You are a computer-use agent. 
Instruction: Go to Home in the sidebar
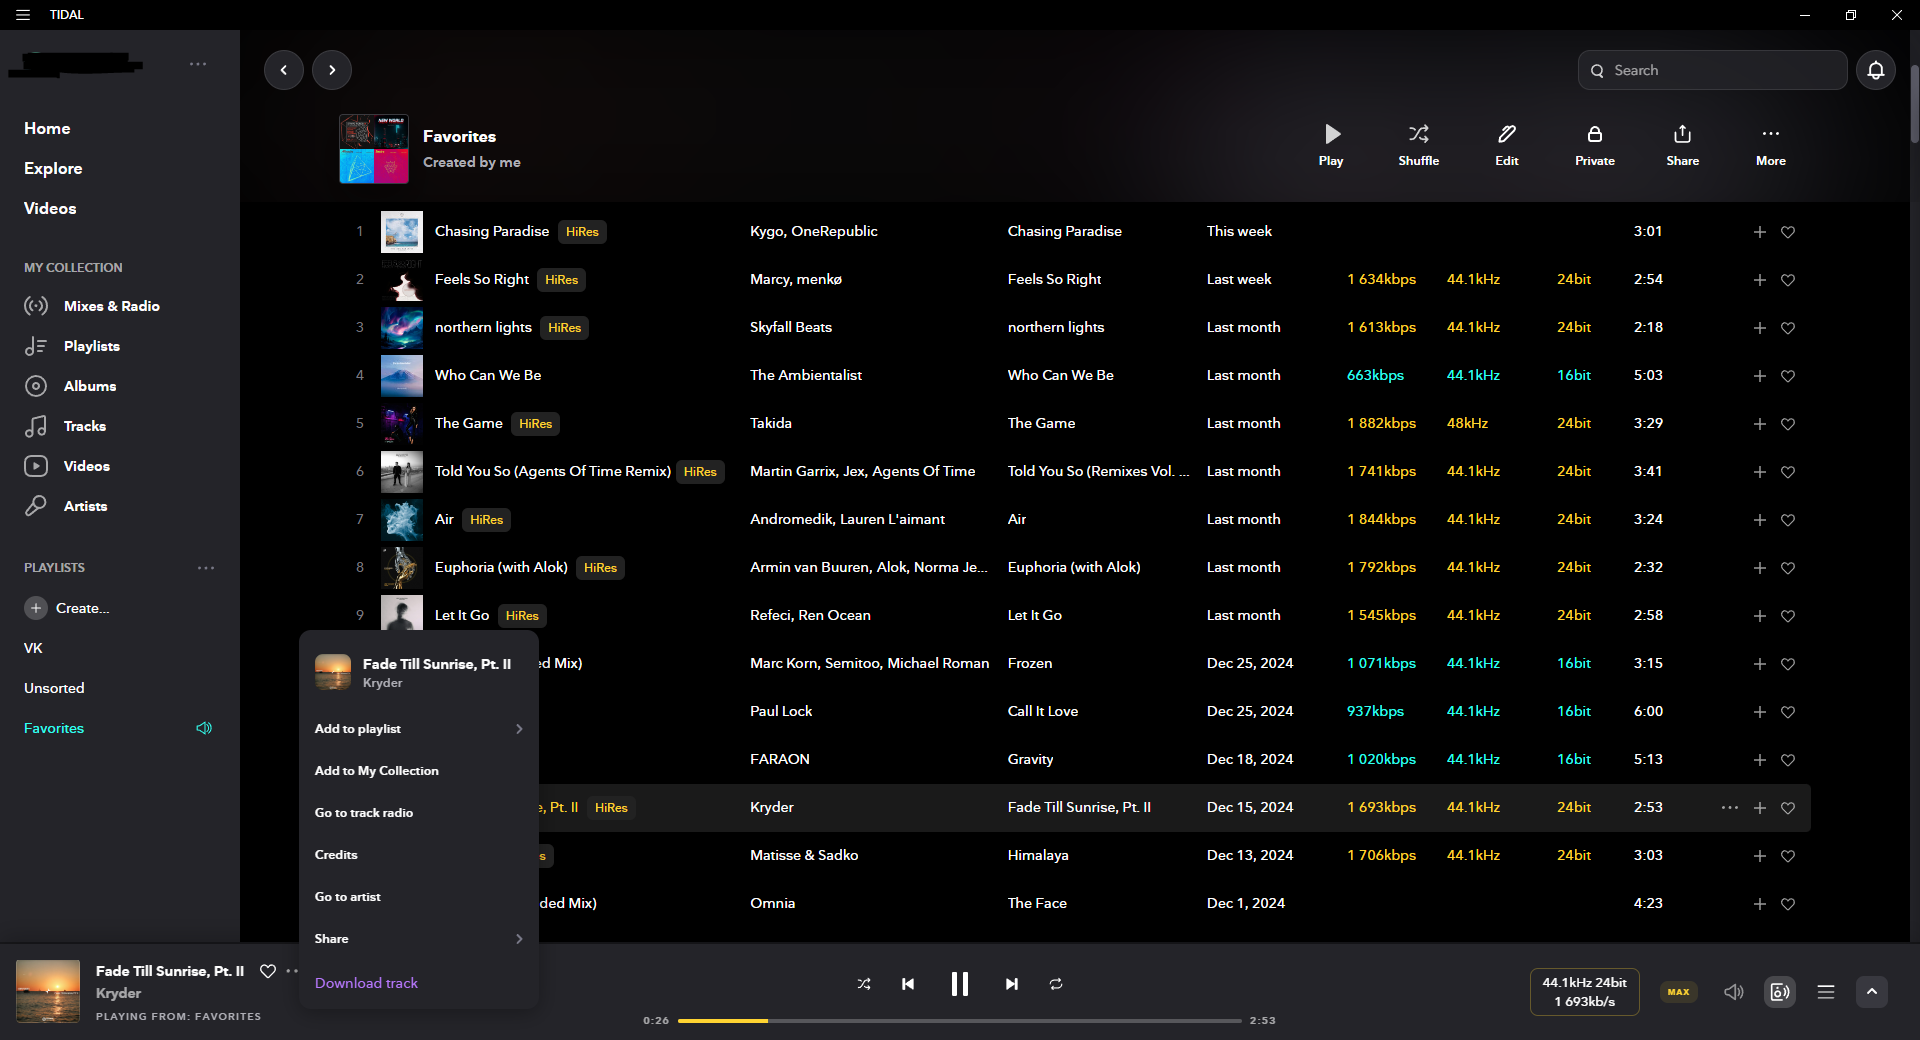(x=47, y=128)
